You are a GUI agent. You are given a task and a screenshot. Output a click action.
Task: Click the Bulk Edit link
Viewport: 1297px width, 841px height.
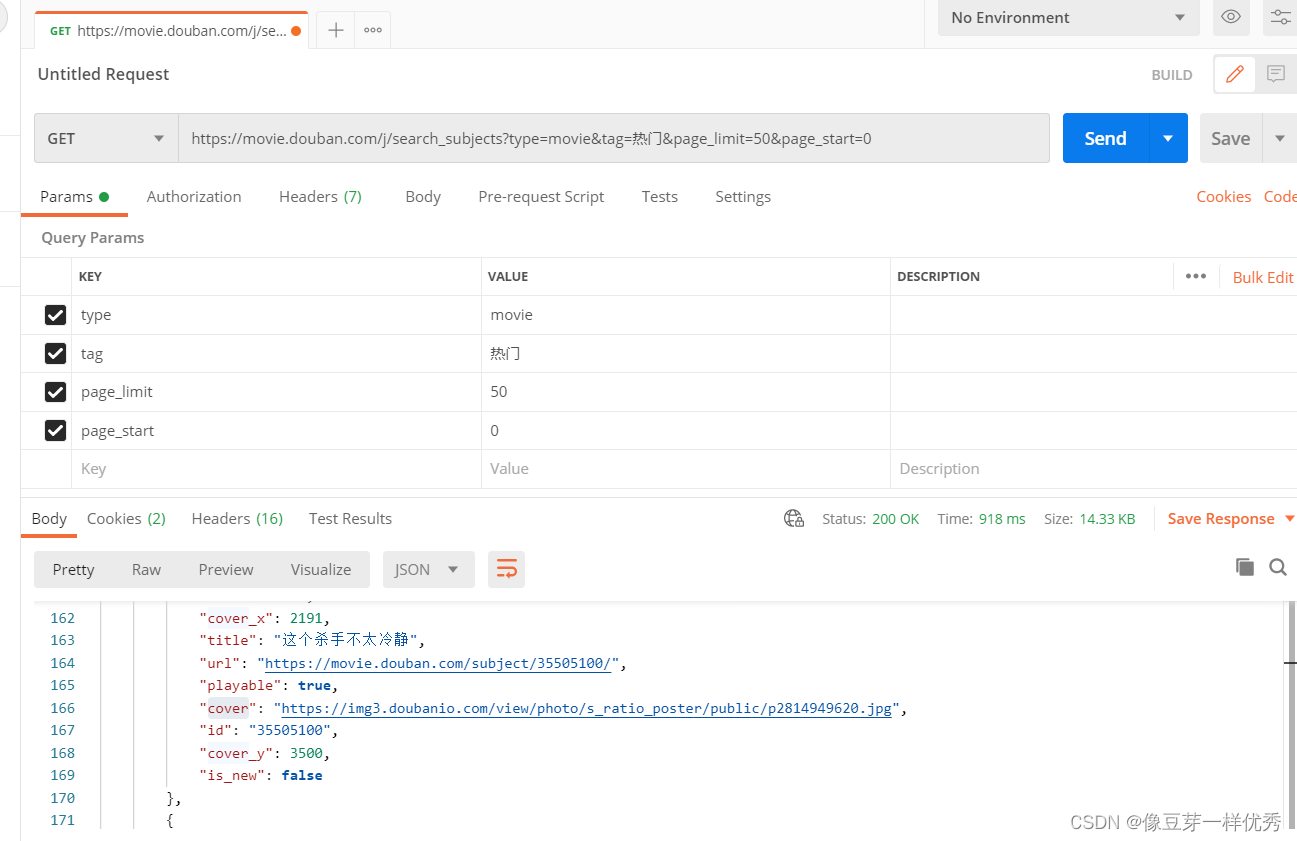point(1263,277)
